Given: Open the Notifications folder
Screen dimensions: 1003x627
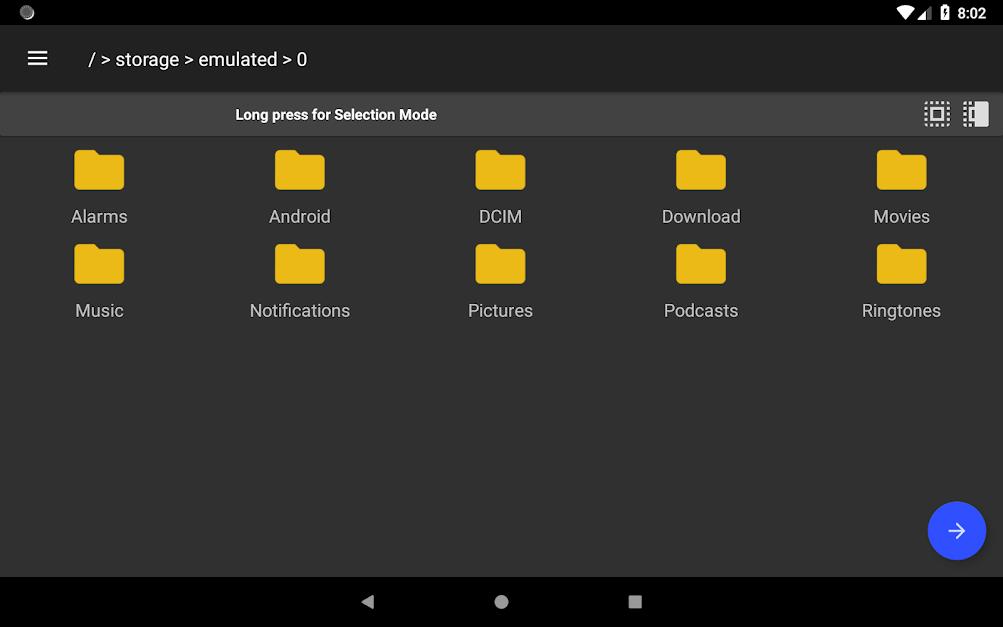Looking at the screenshot, I should pos(299,282).
